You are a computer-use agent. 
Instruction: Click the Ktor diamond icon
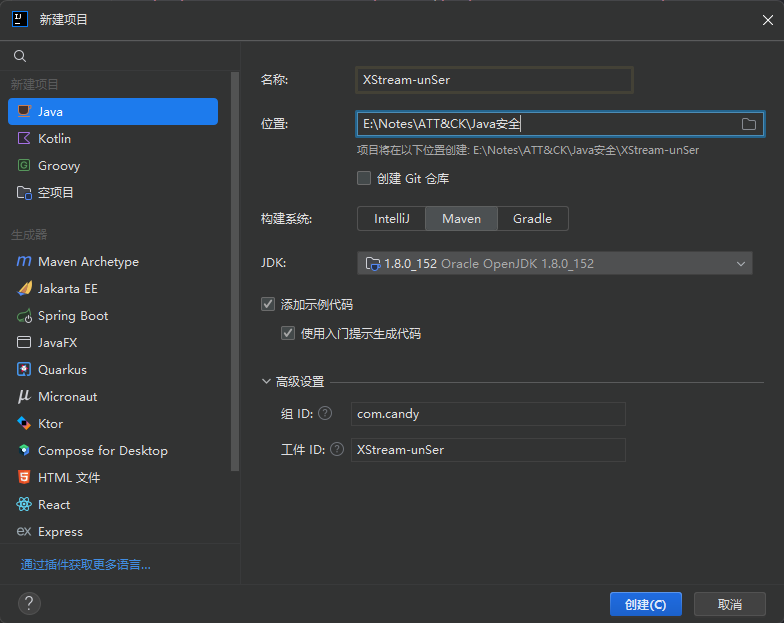point(24,424)
